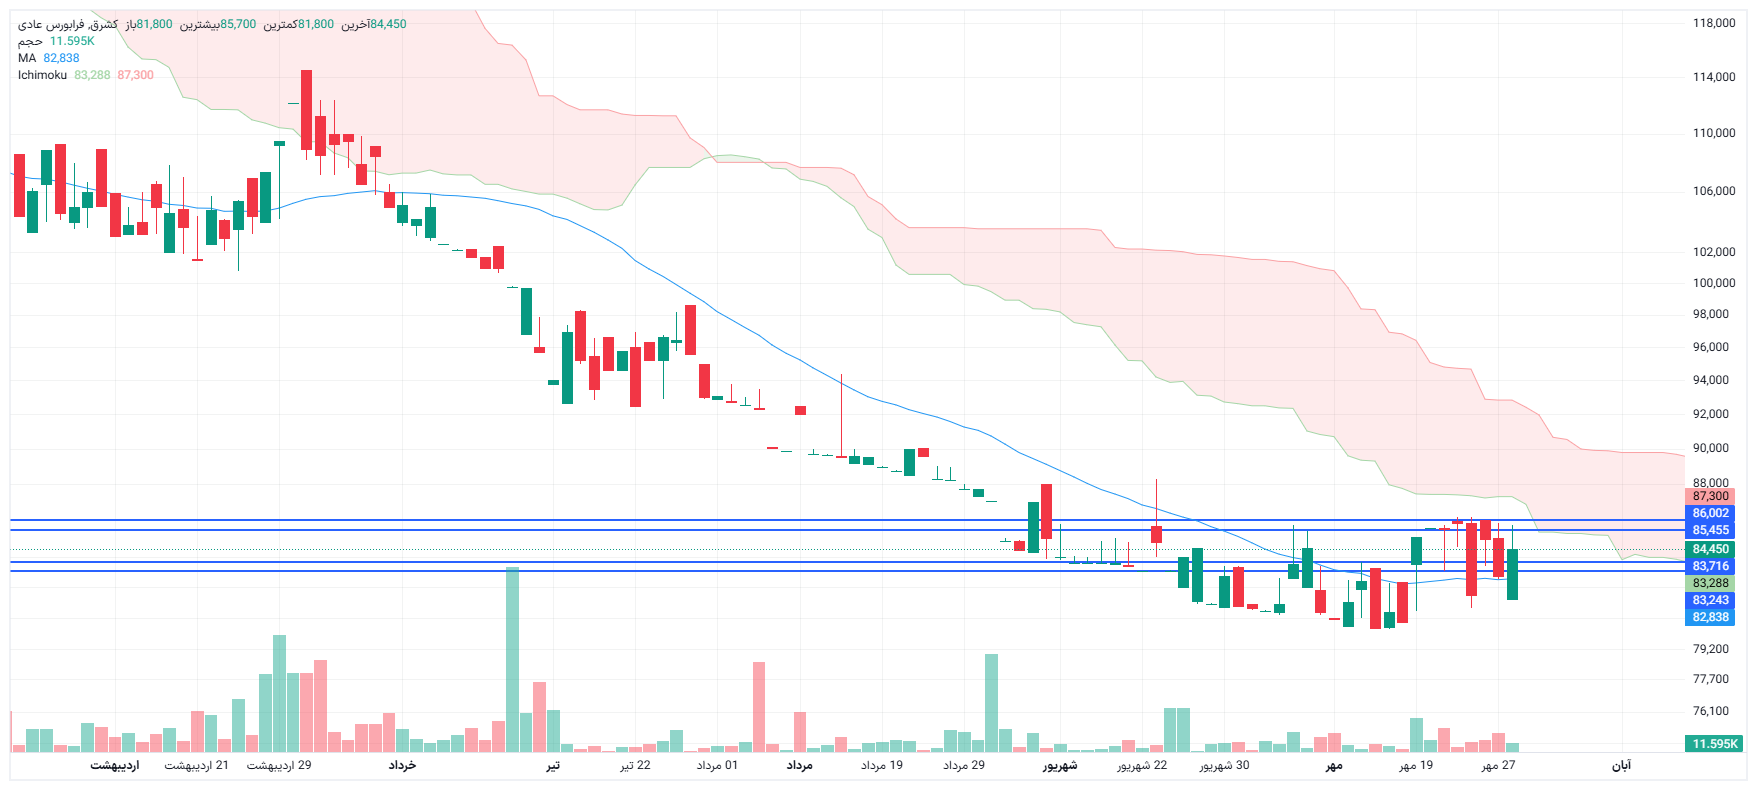
Task: Click the شهریور month label on time axis
Action: tap(1060, 765)
